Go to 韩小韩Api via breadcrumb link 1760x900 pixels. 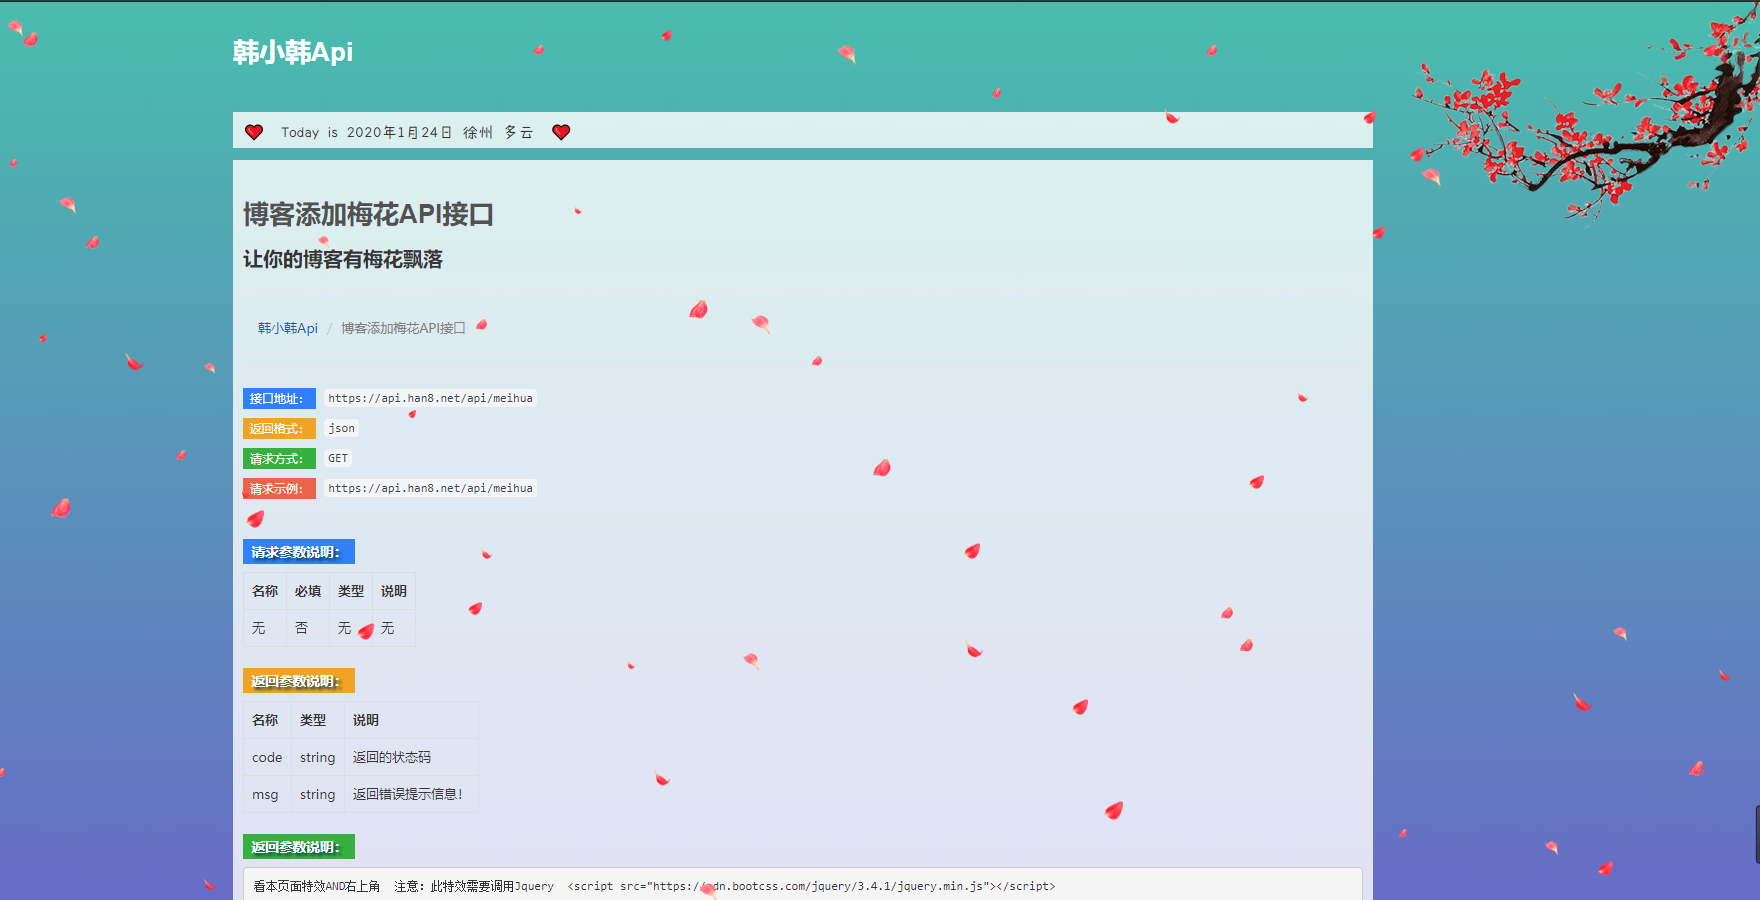288,328
